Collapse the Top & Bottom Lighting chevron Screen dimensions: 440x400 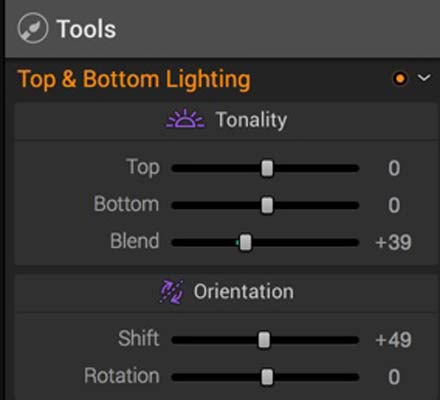[424, 78]
